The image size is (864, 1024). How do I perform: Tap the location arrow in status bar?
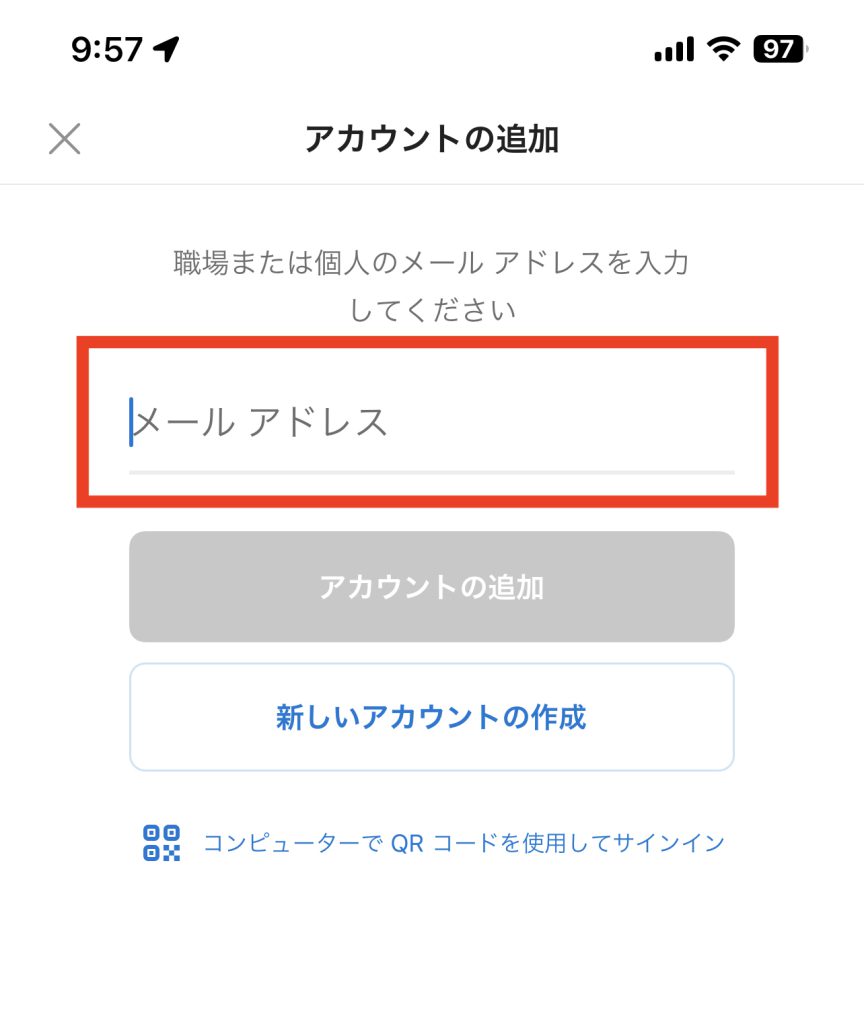166,48
